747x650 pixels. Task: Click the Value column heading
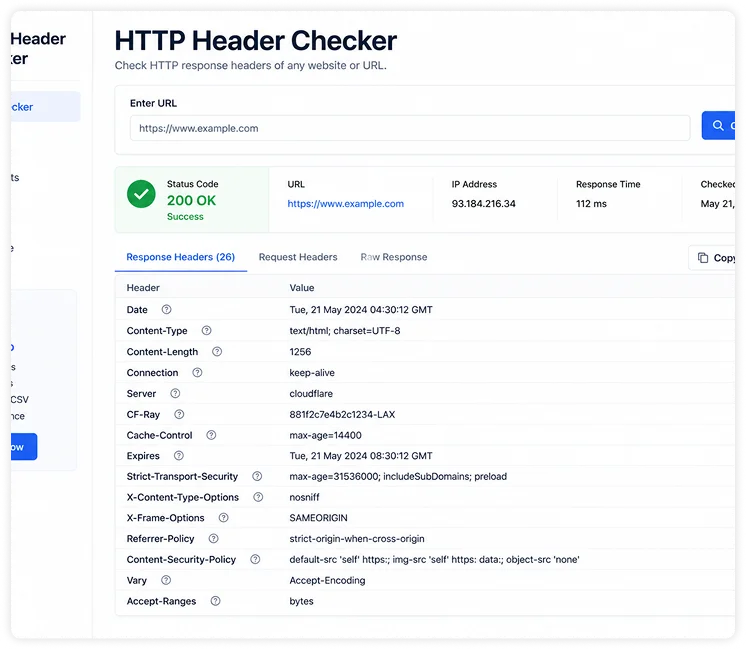(302, 288)
